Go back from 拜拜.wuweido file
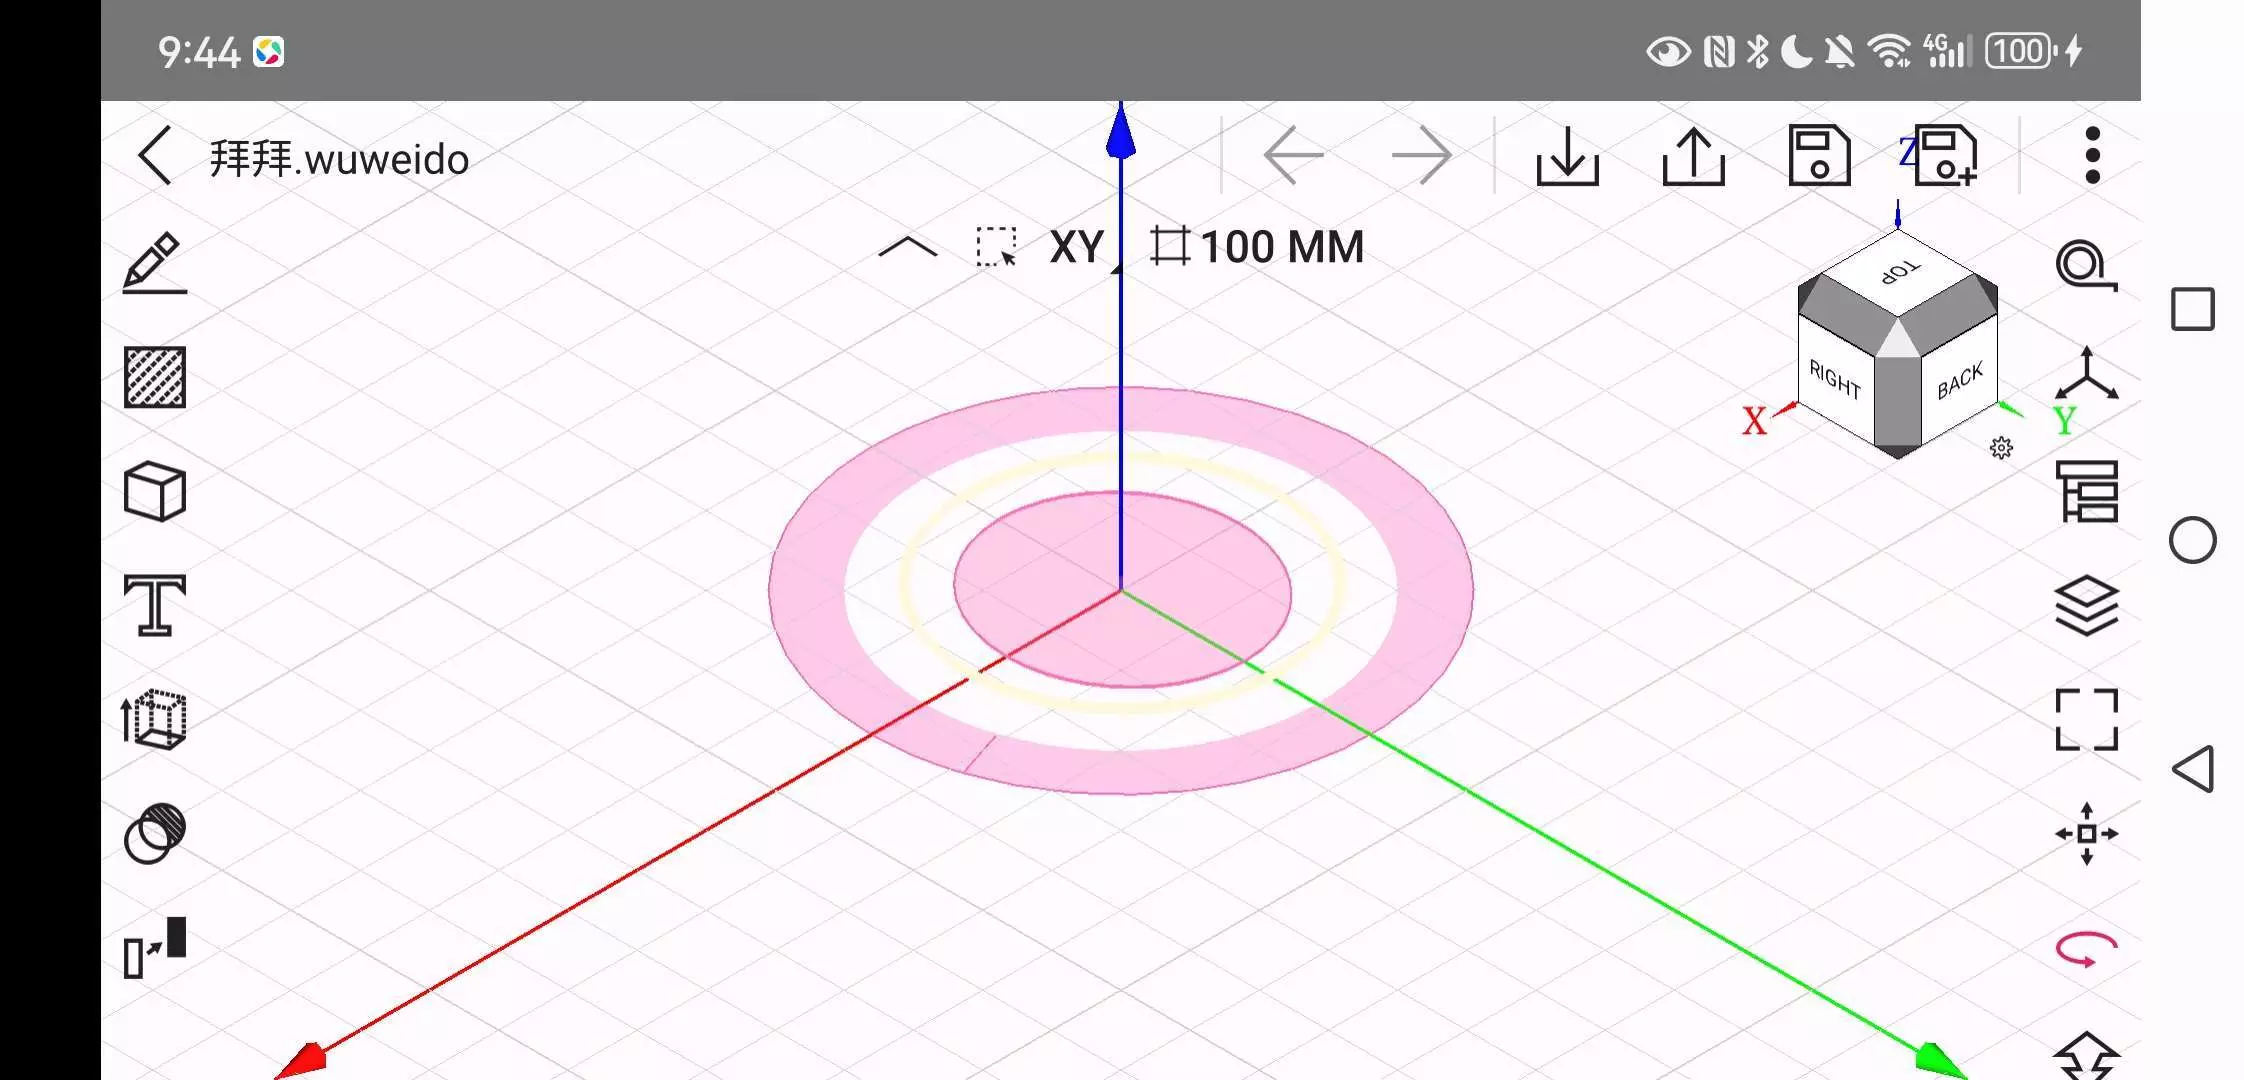Image resolution: width=2244 pixels, height=1080 pixels. click(x=155, y=156)
